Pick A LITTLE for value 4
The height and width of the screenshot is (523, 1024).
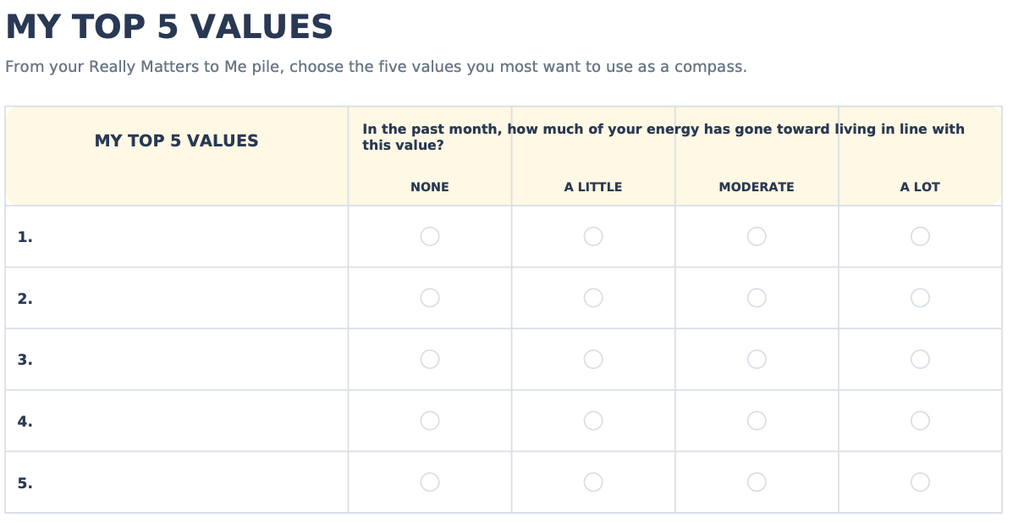click(593, 420)
